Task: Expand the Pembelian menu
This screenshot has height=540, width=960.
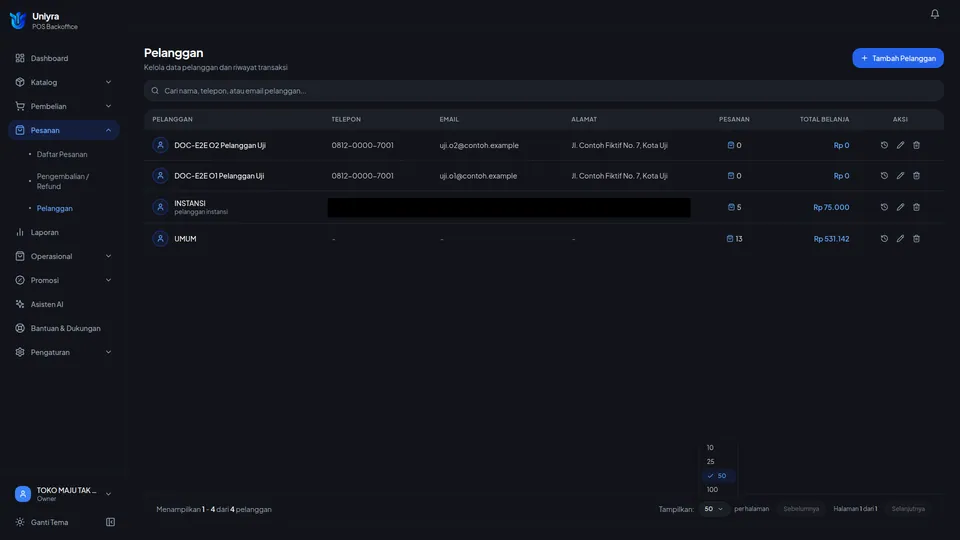Action: point(64,106)
